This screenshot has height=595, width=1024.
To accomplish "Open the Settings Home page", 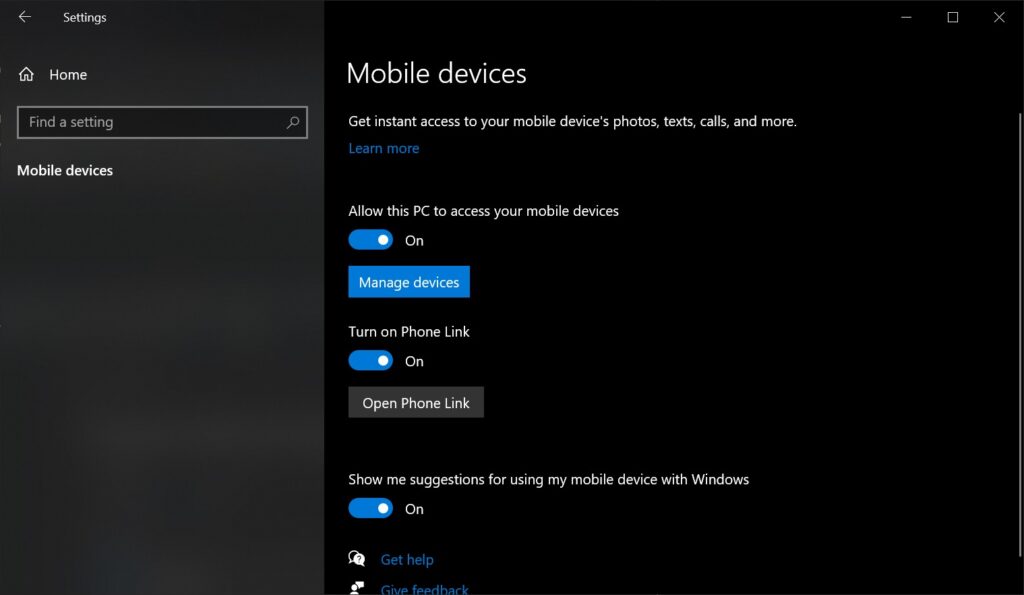I will coord(67,74).
